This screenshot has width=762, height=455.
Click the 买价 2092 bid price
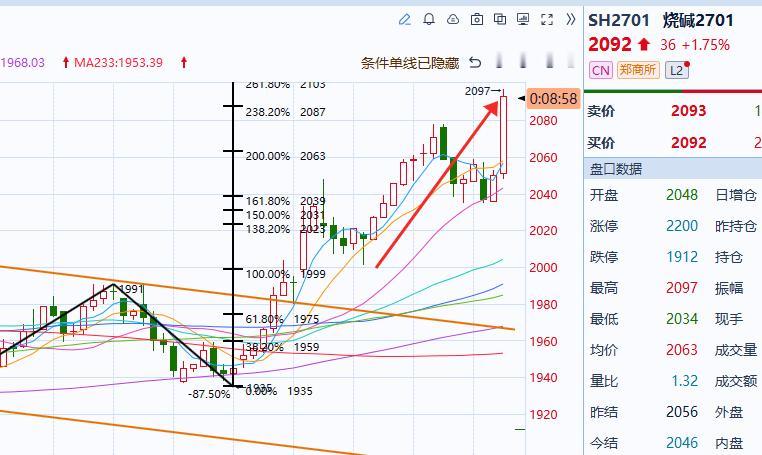point(688,143)
